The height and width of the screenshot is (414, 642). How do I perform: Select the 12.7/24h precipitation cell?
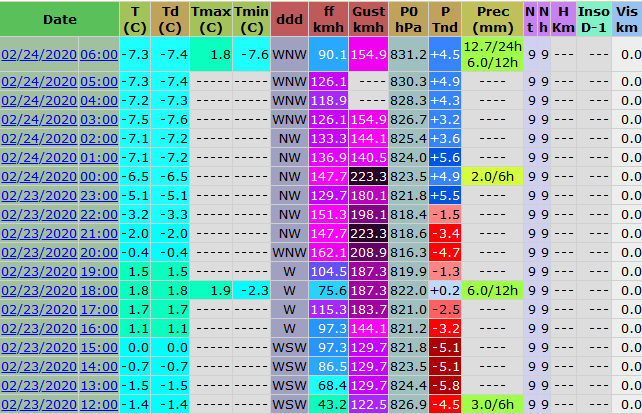pyautogui.click(x=492, y=47)
